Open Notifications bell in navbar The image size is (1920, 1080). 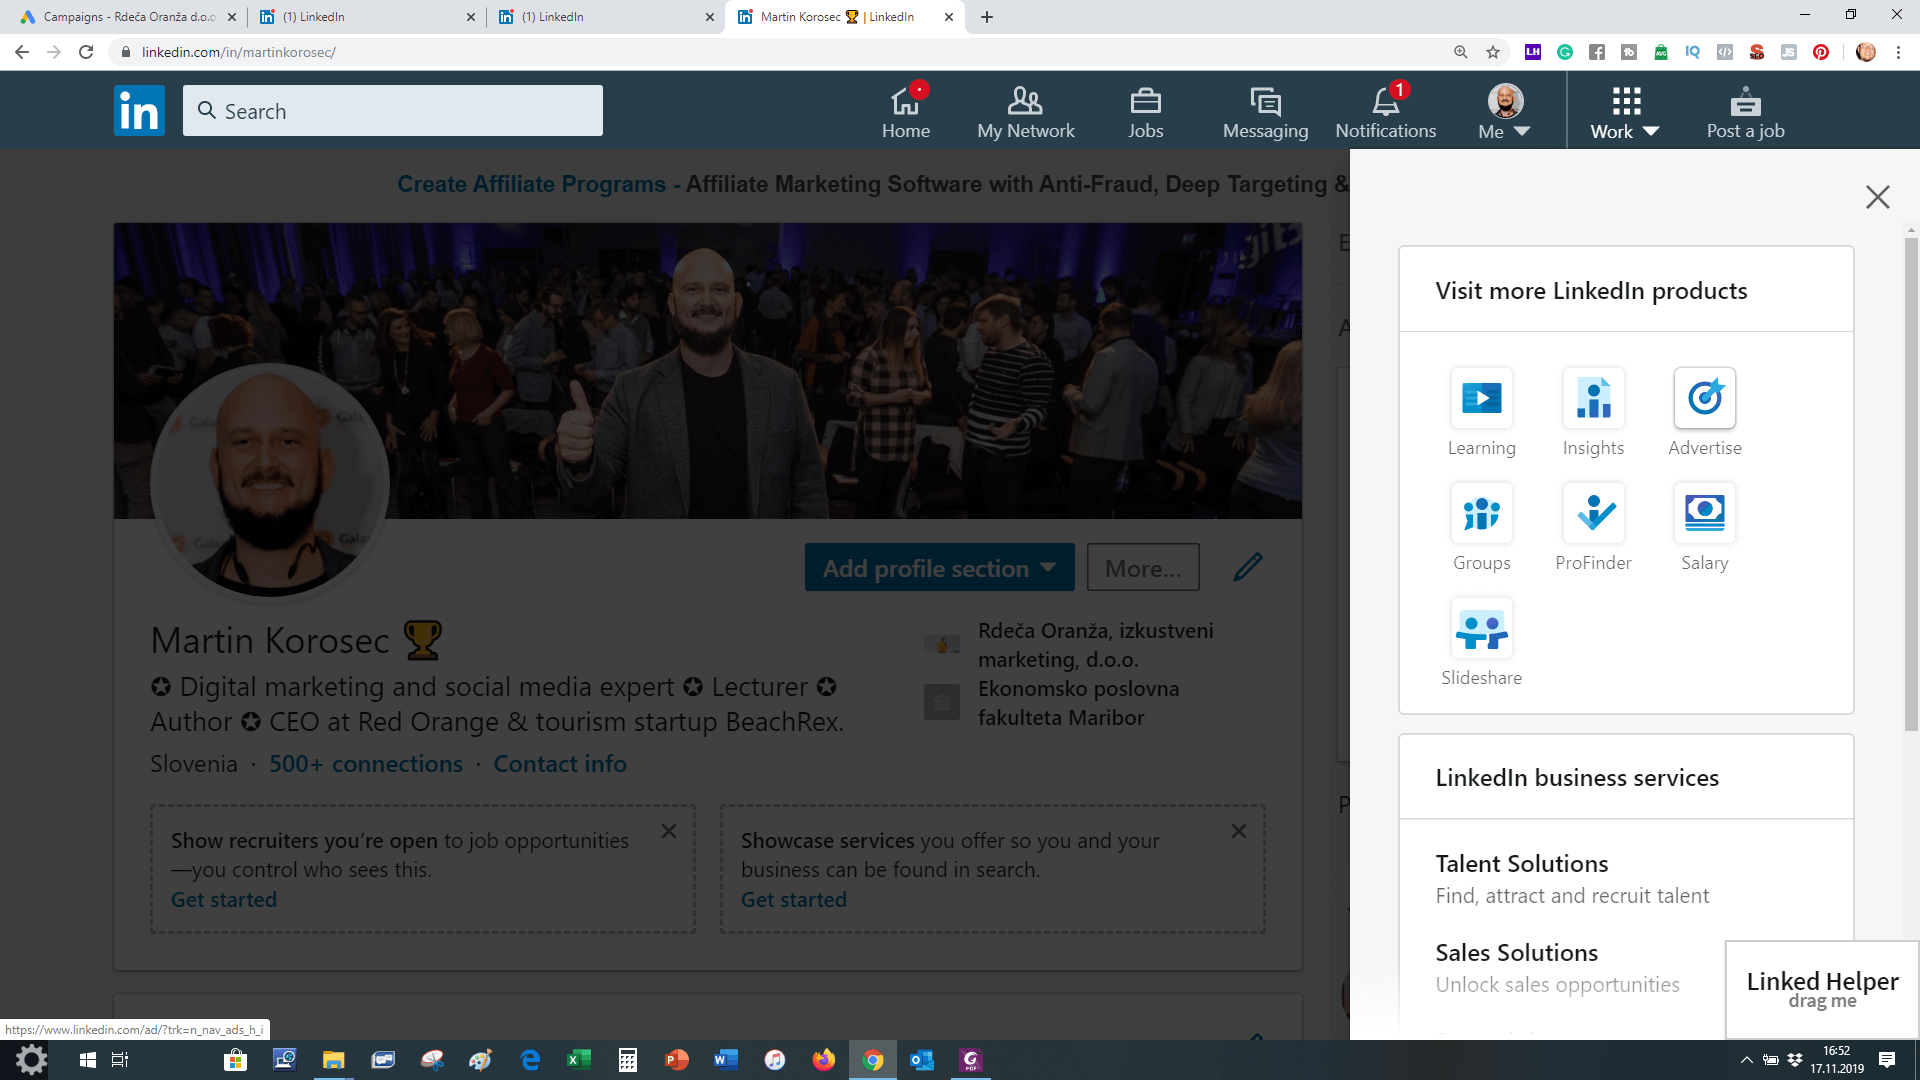coord(1385,111)
